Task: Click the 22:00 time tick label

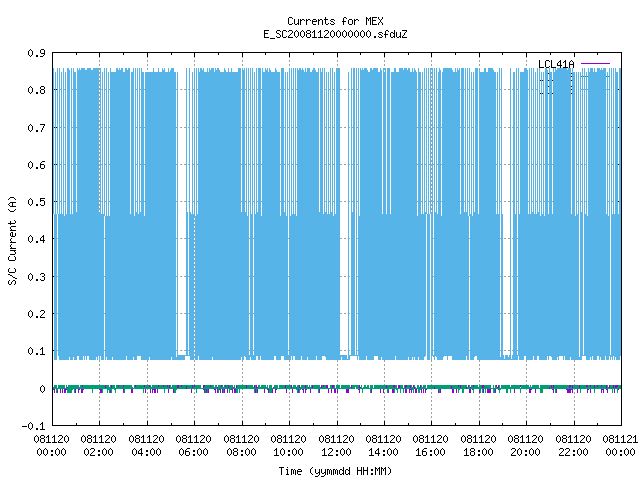Action: (573, 452)
